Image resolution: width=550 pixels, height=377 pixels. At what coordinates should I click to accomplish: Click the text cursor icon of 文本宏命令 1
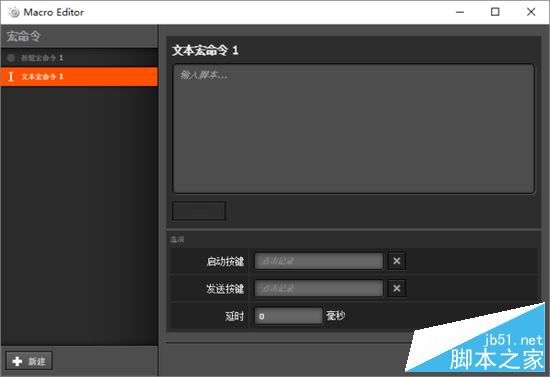(x=11, y=76)
